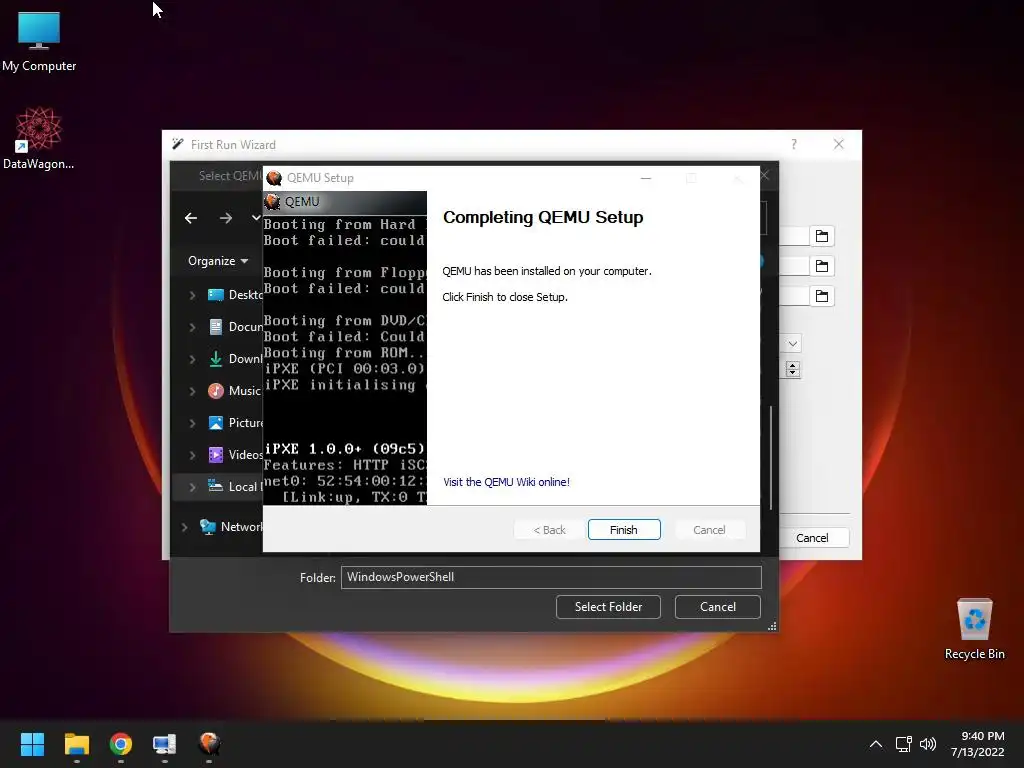Open the clock showing 9:40 PM
This screenshot has width=1024, height=768.
(x=978, y=744)
